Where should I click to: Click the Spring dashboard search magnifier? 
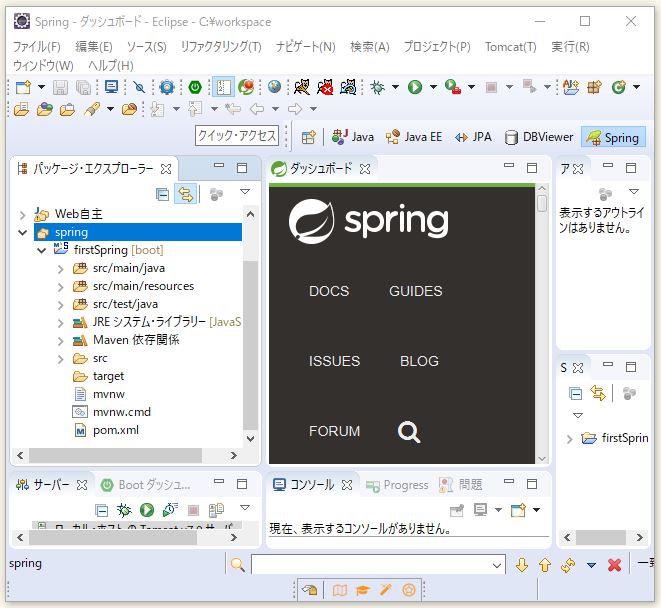[409, 432]
